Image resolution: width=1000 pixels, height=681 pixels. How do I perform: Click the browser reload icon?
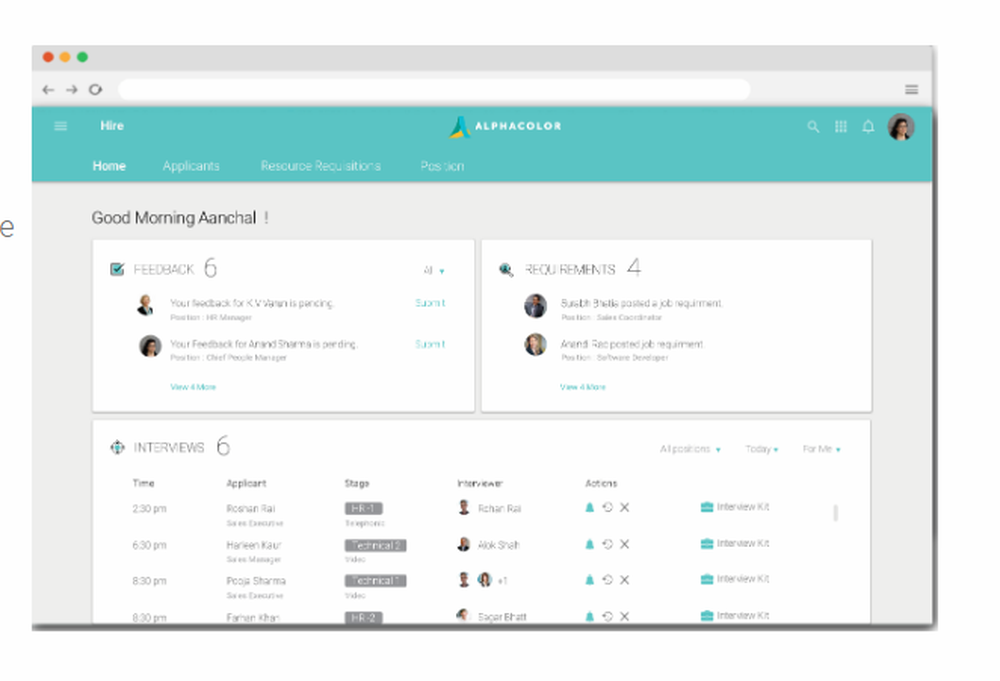click(96, 89)
